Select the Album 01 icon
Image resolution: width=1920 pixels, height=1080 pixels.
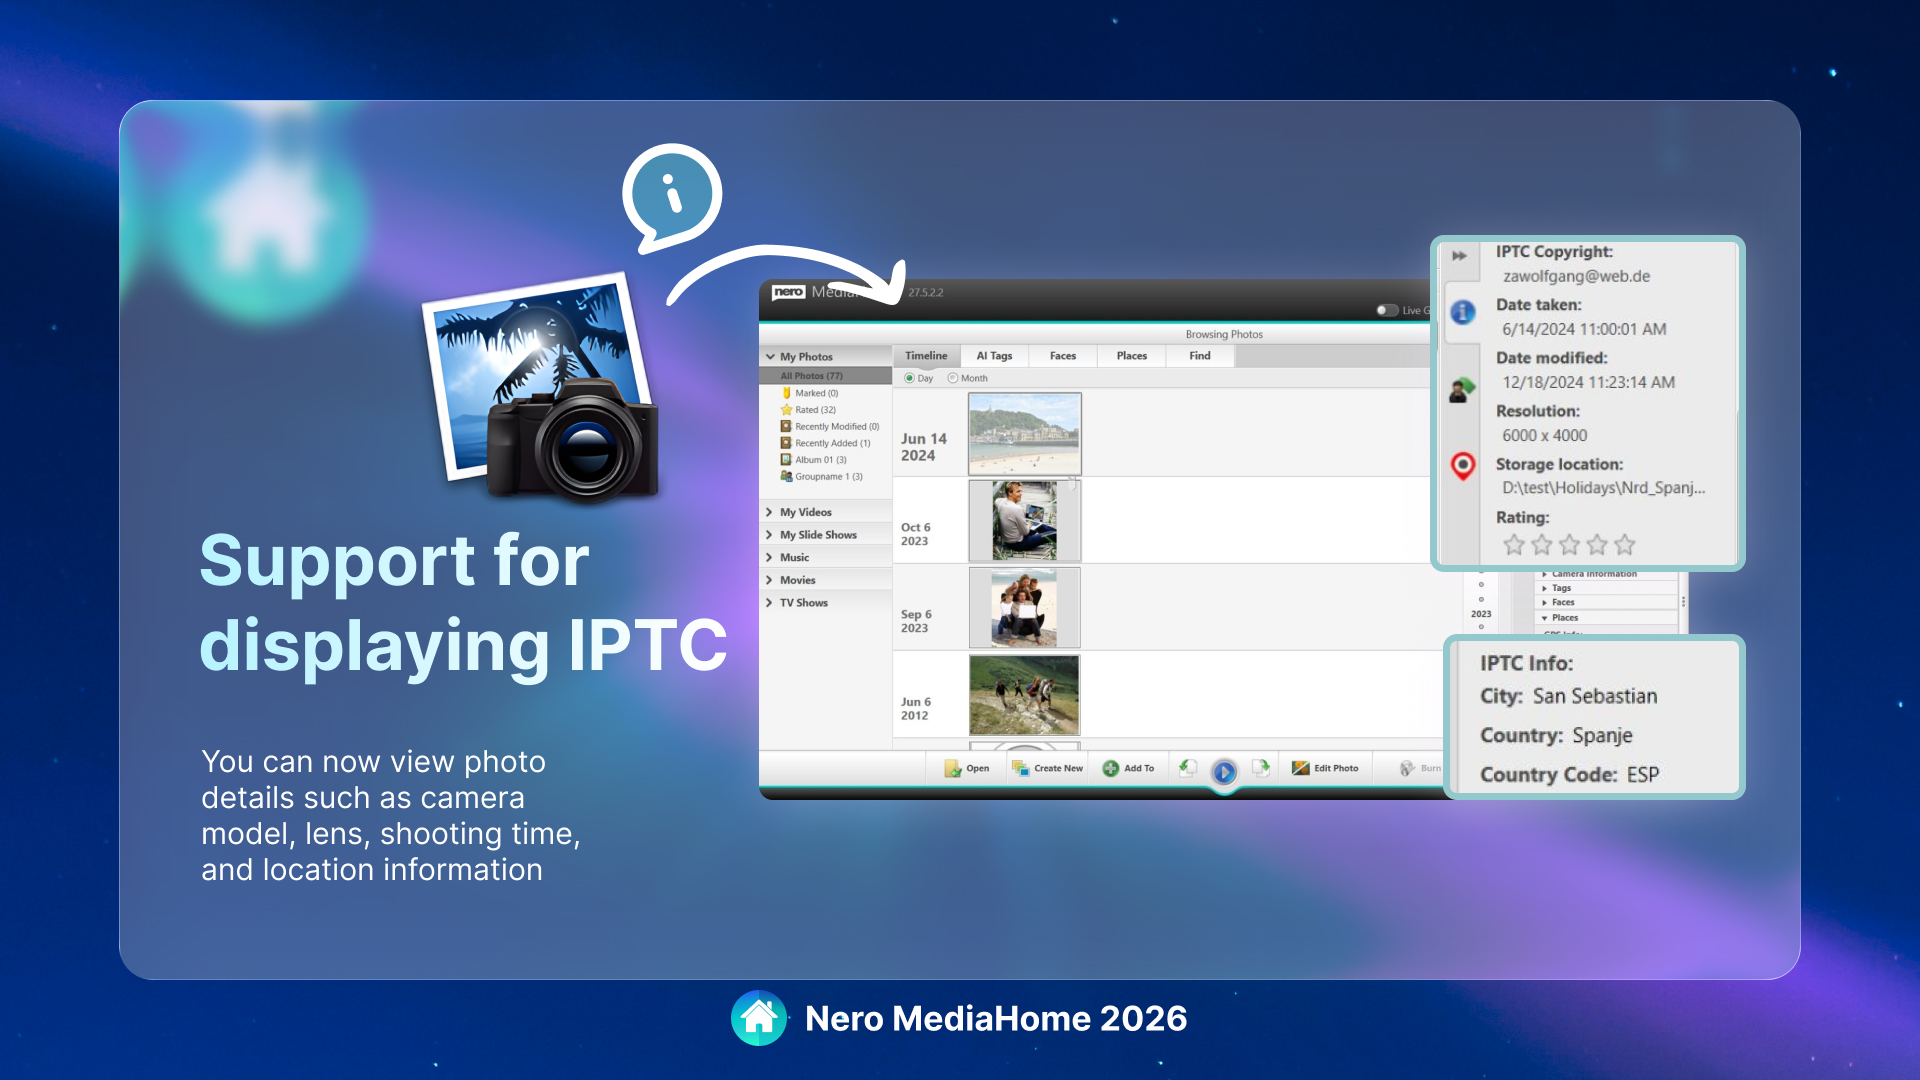pos(787,459)
